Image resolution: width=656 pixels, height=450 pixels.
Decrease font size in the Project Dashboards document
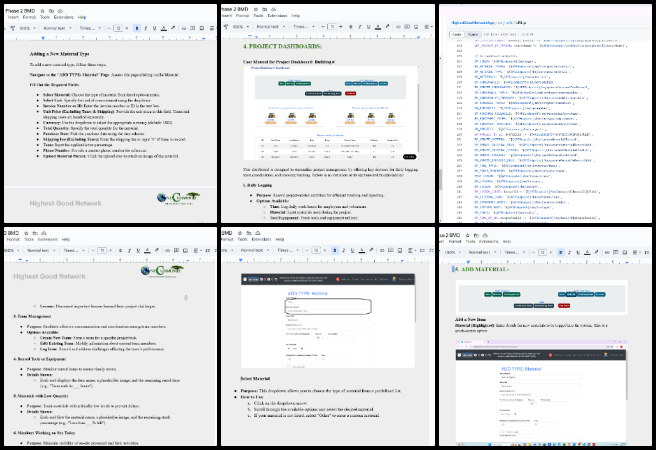(x=323, y=26)
